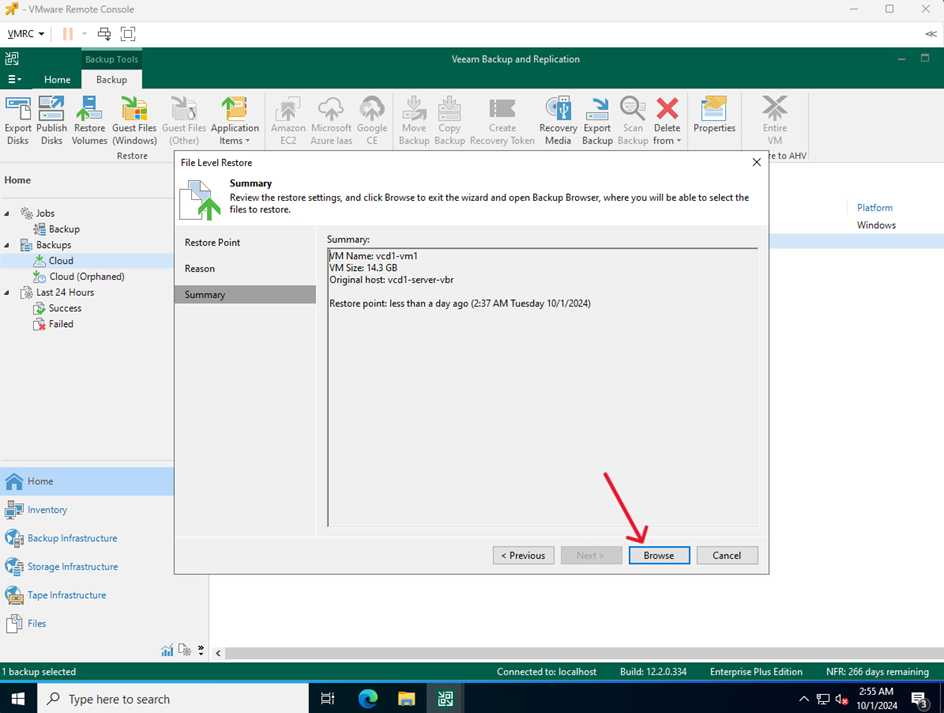Screen dimensions: 944x713
Task: Select Cloud (Orphaned) in the tree
Action: click(x=87, y=277)
